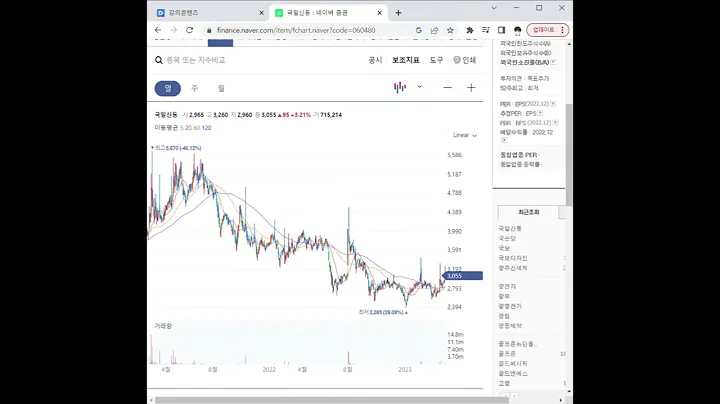Click the help icon next to 외국인소진율(B/A)
The width and height of the screenshot is (720, 404).
(553, 62)
